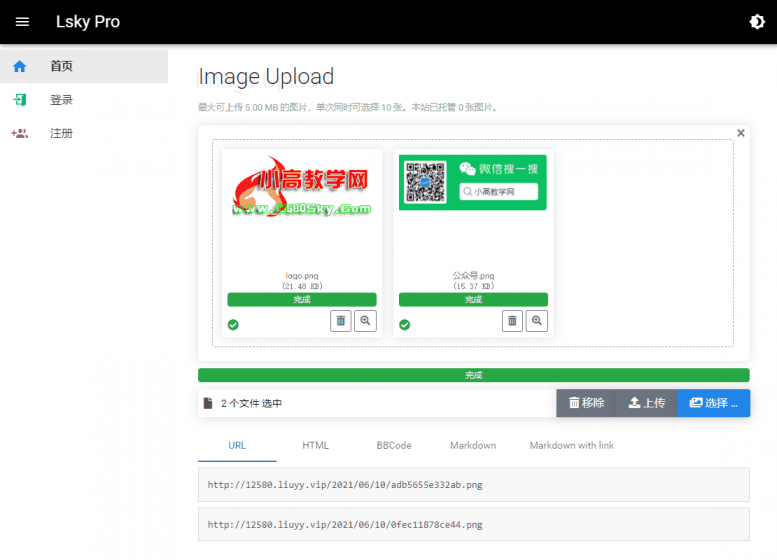Click the register people icon in sidebar
This screenshot has height=560, width=777.
19,133
